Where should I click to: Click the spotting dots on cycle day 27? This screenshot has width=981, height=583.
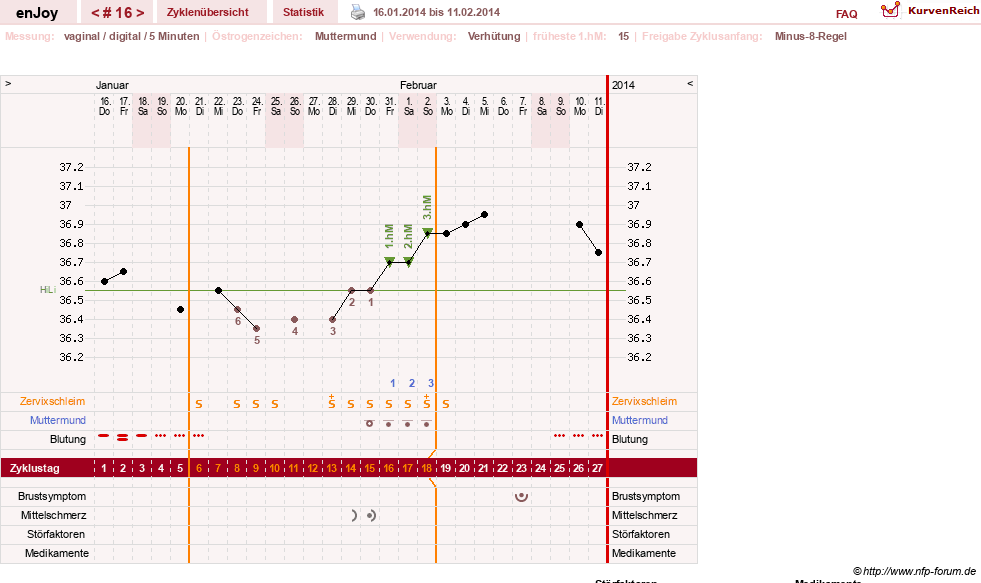[x=597, y=435]
